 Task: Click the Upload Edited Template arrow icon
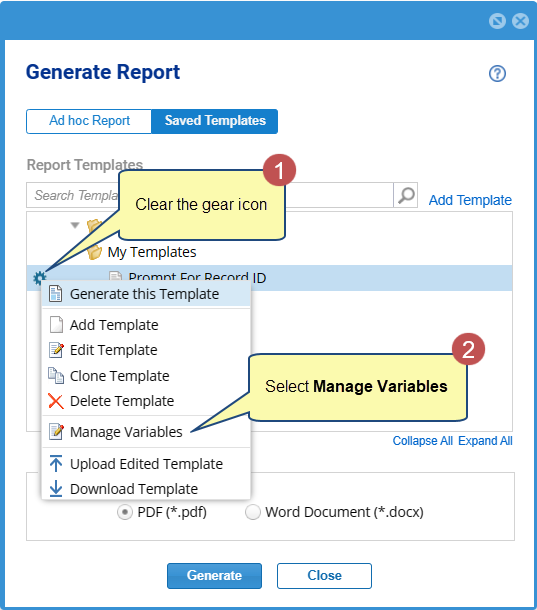click(x=56, y=463)
